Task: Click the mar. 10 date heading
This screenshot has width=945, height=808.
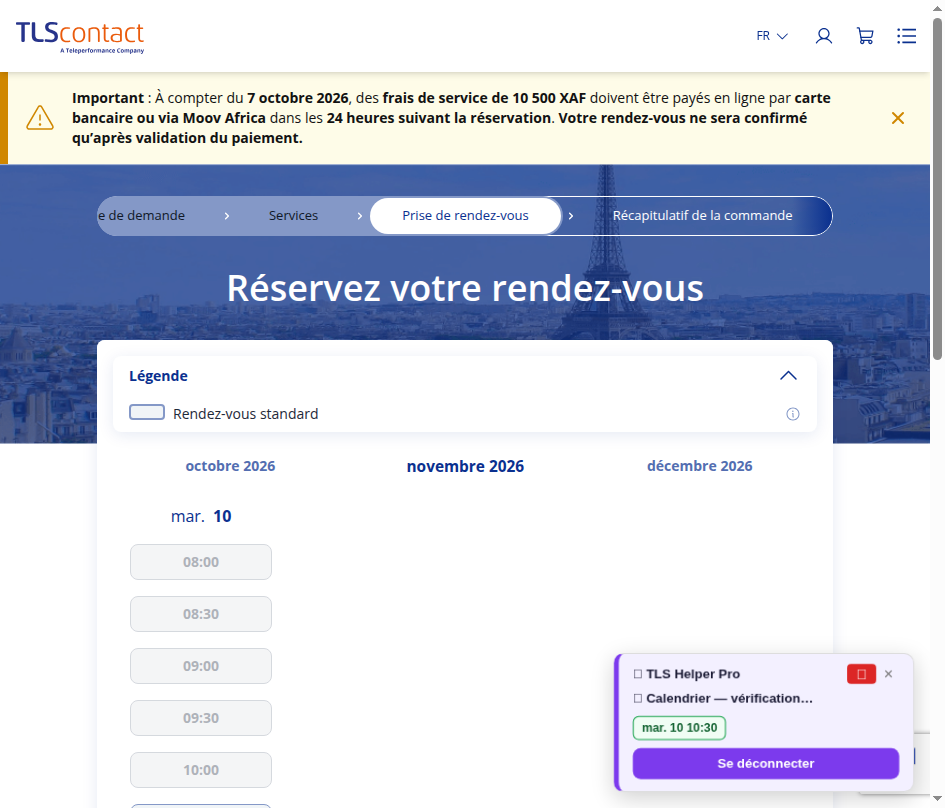Action: click(201, 516)
